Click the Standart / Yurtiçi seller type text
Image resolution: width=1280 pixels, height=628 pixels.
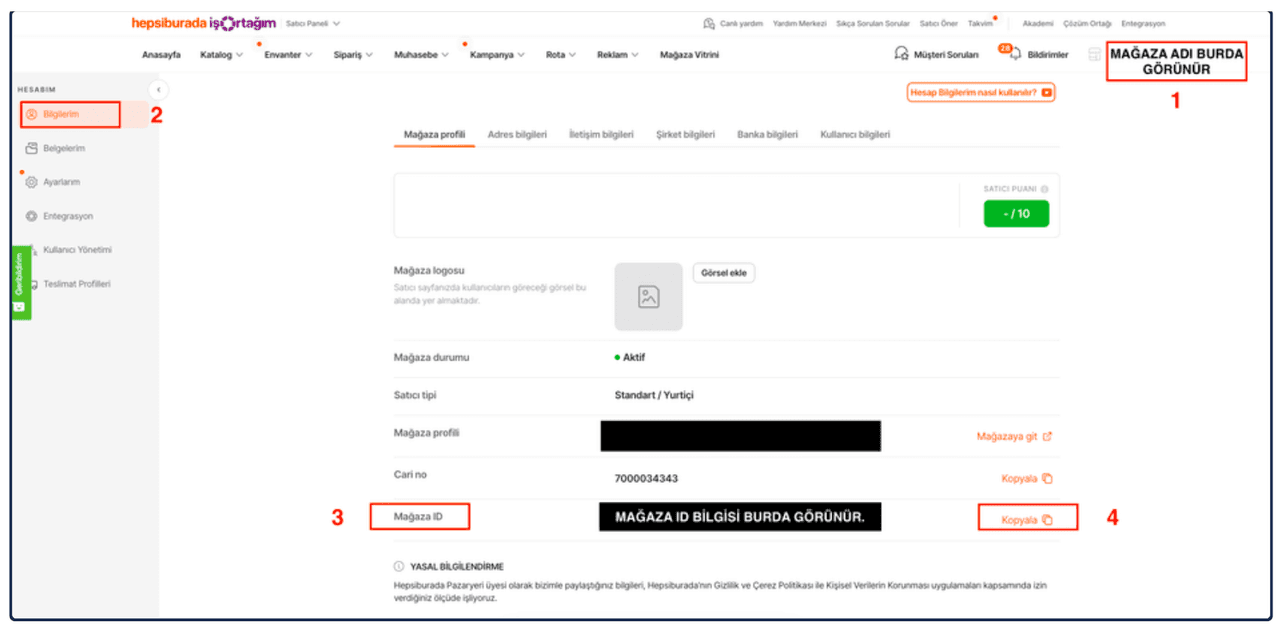coord(654,395)
